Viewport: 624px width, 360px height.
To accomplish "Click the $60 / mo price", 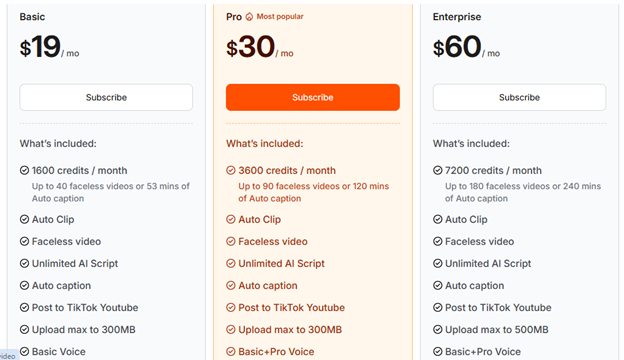I will click(x=466, y=47).
